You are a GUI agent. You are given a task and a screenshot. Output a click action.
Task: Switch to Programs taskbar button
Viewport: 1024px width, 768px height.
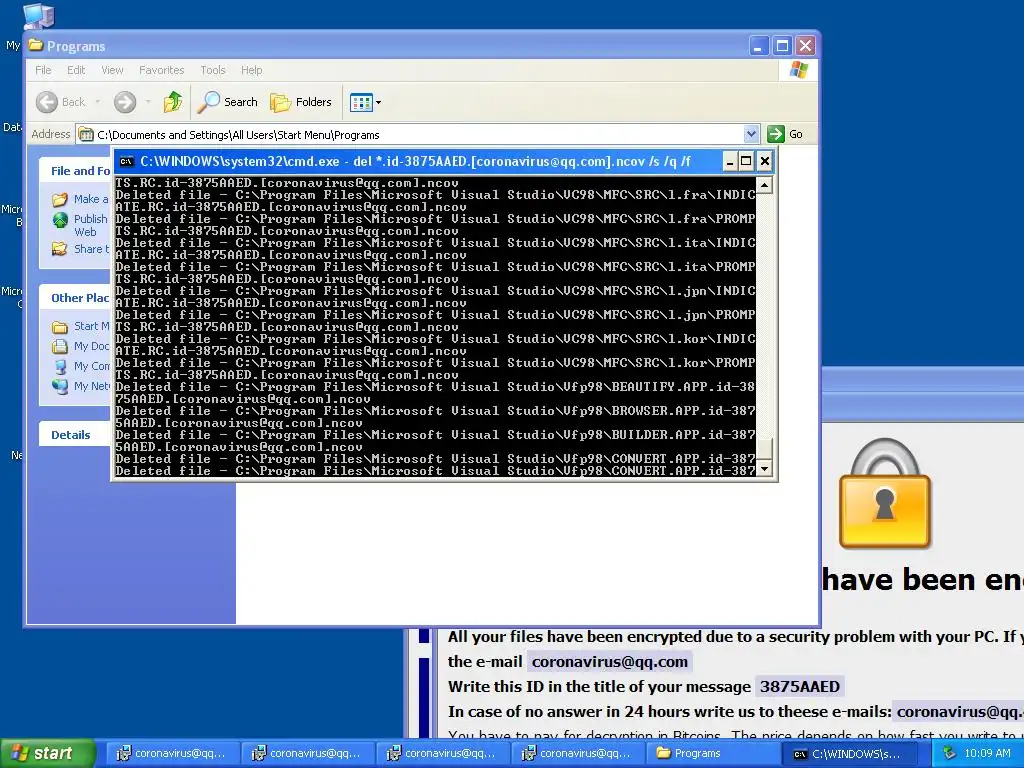point(712,754)
